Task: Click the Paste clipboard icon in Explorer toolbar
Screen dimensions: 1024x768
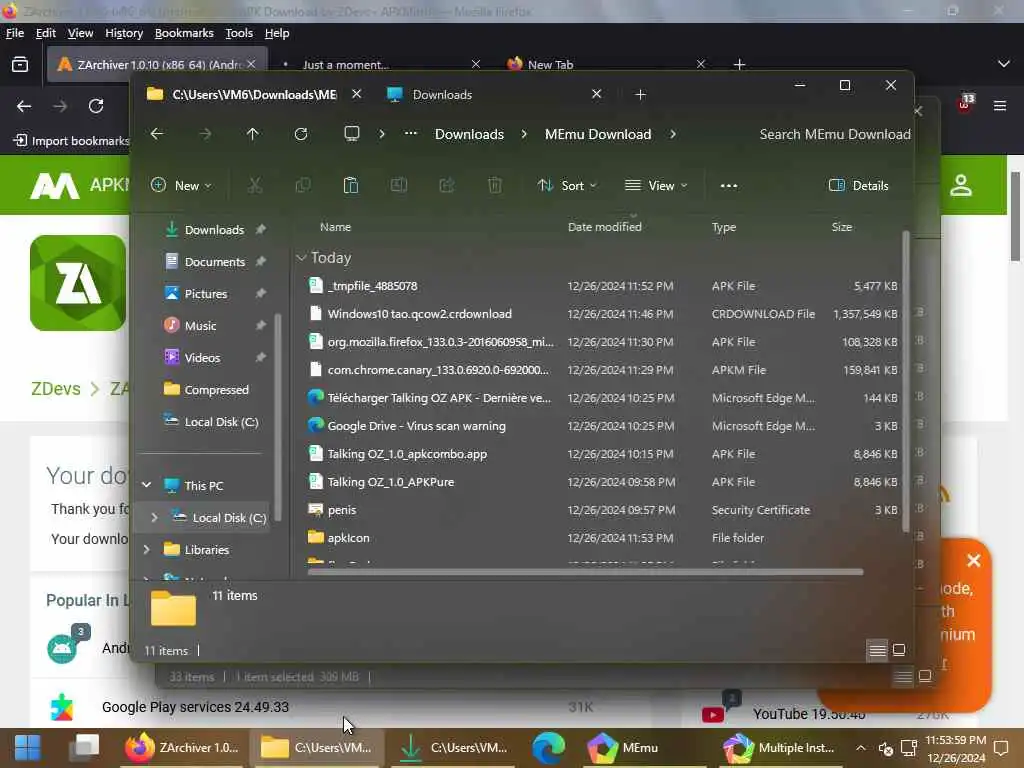Action: coord(351,185)
